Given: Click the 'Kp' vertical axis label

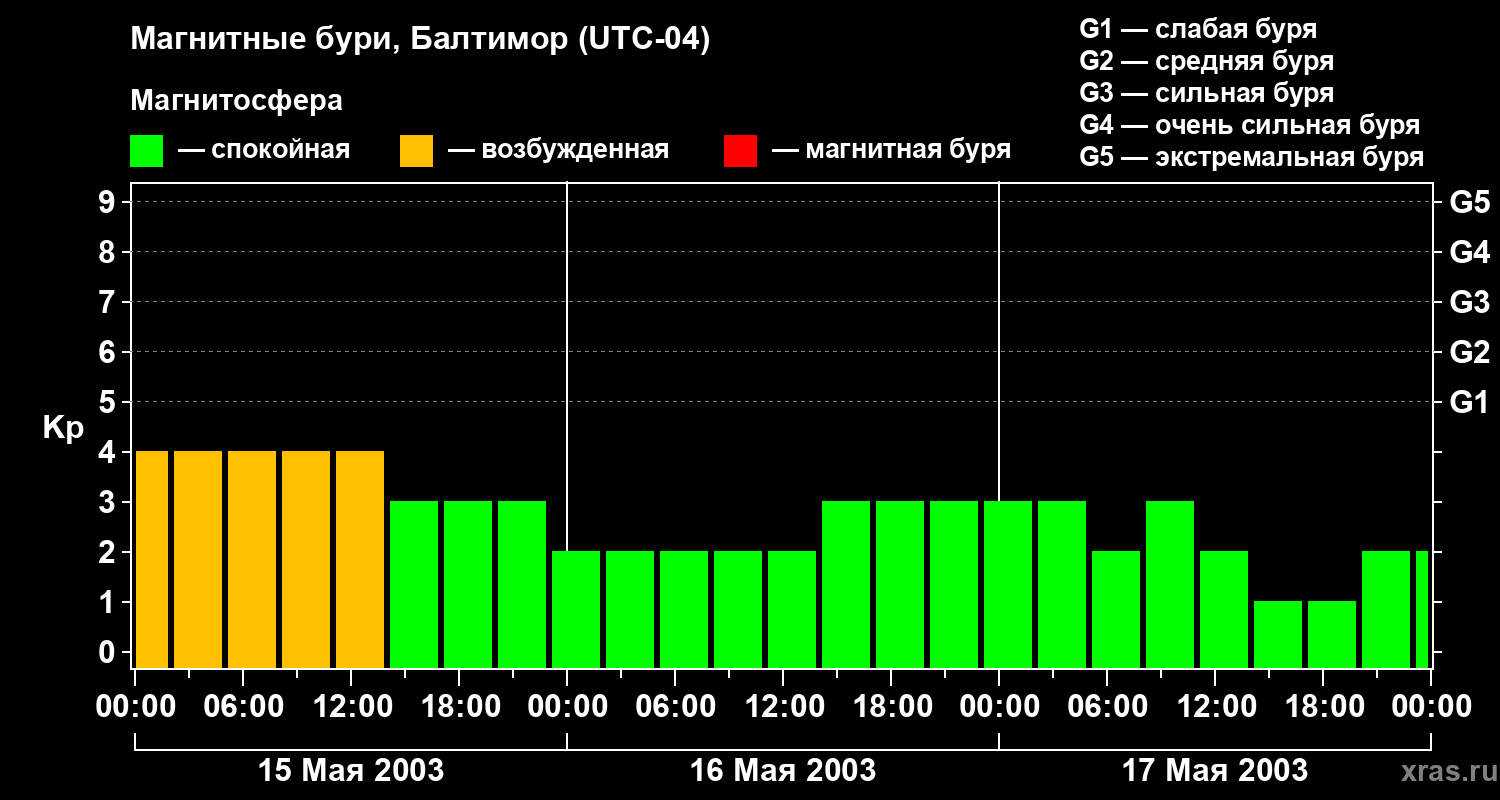Looking at the screenshot, I should (x=63, y=428).
